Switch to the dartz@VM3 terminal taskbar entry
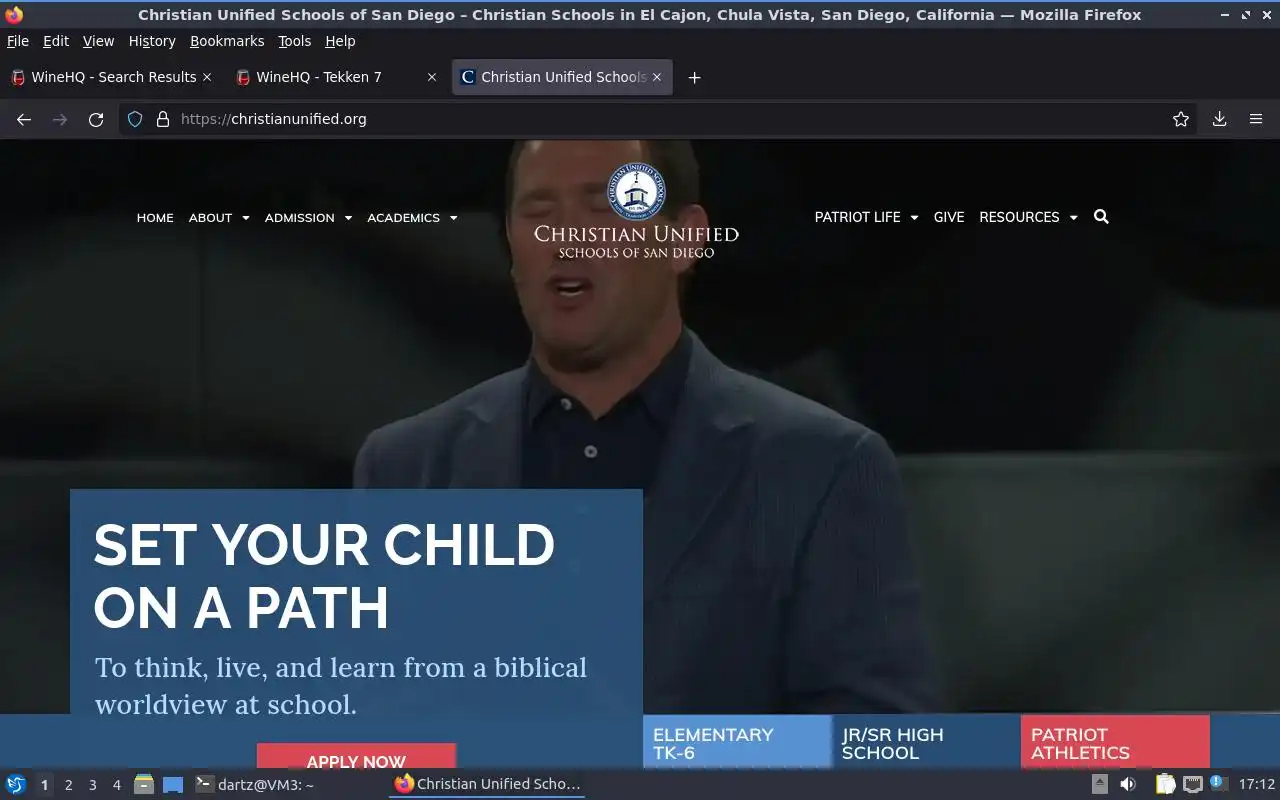Image resolution: width=1280 pixels, height=800 pixels. (x=255, y=785)
